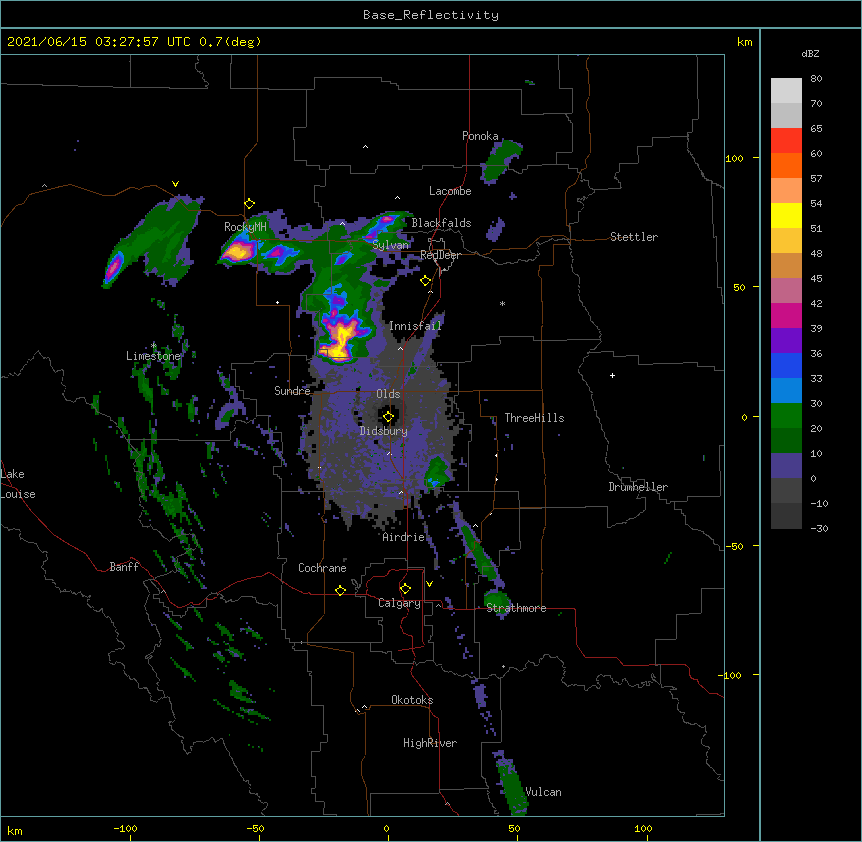Click the Blackfalds label
Screen dimensions: 862x842
pyautogui.click(x=441, y=223)
